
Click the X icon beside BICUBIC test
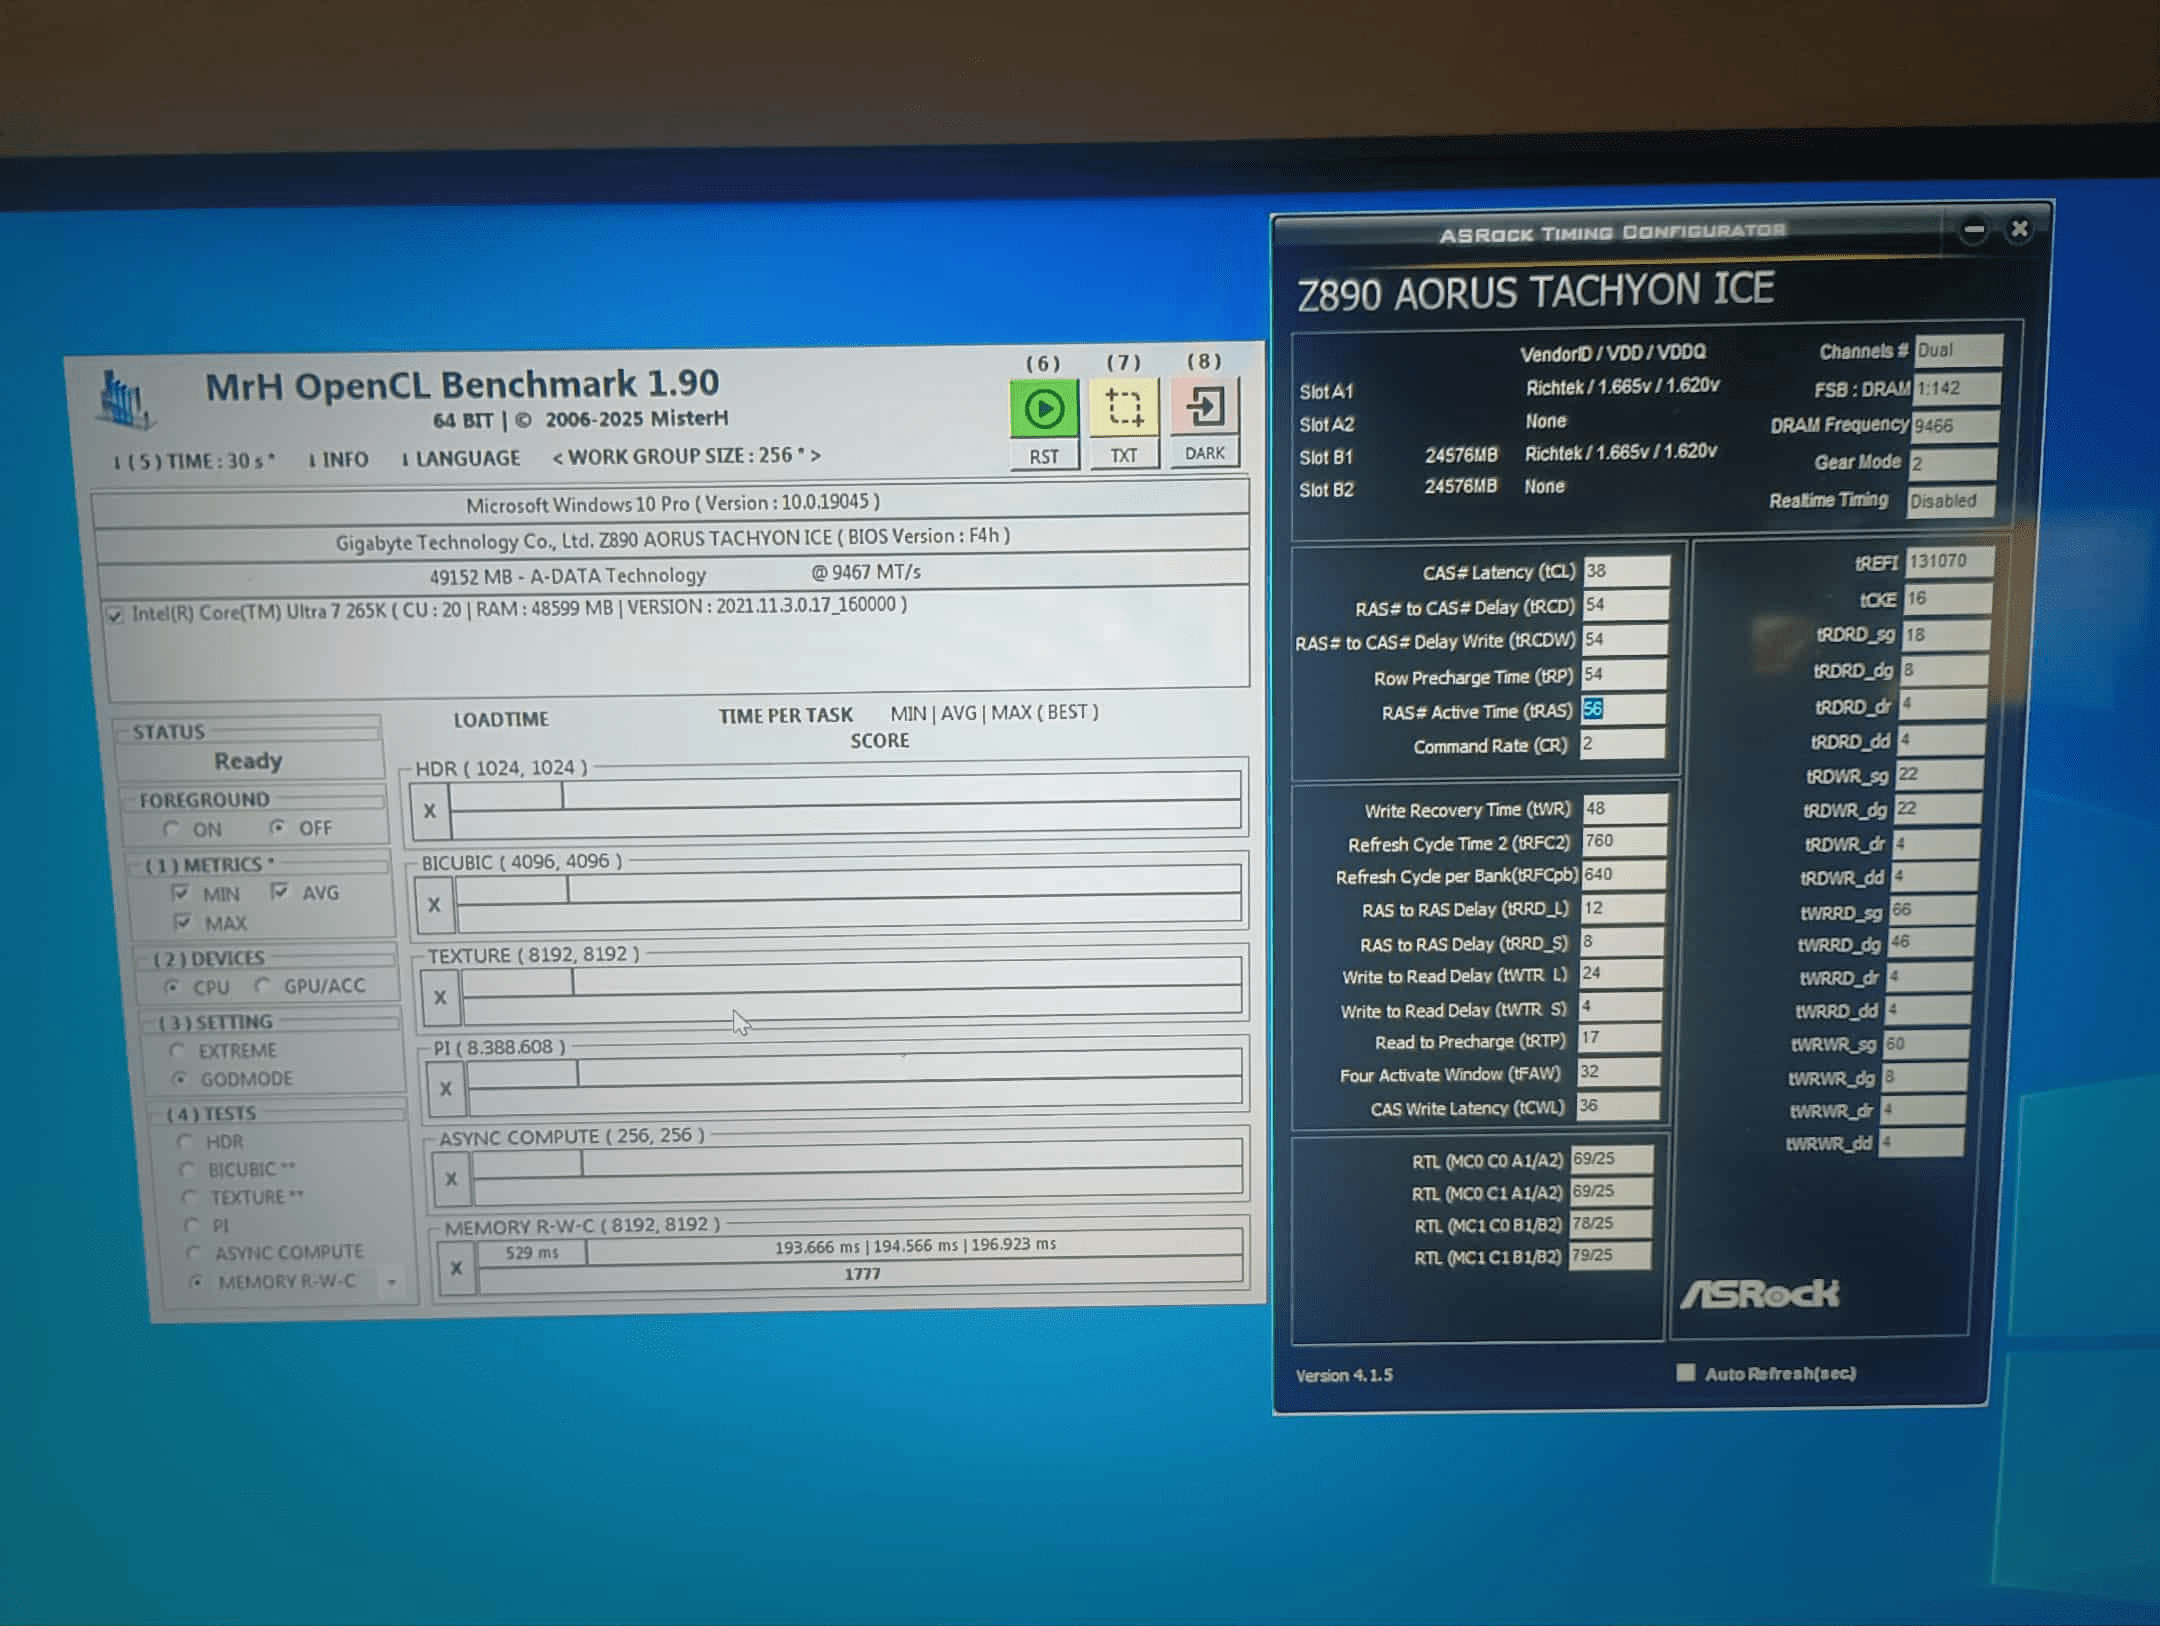pyautogui.click(x=434, y=905)
